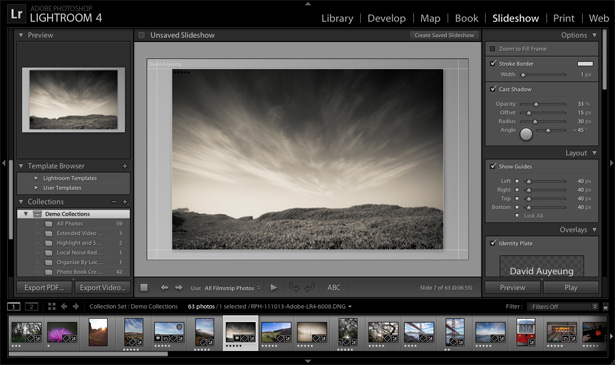615x365 pixels.
Task: Hide top module bar arrow
Action: coord(308,4)
